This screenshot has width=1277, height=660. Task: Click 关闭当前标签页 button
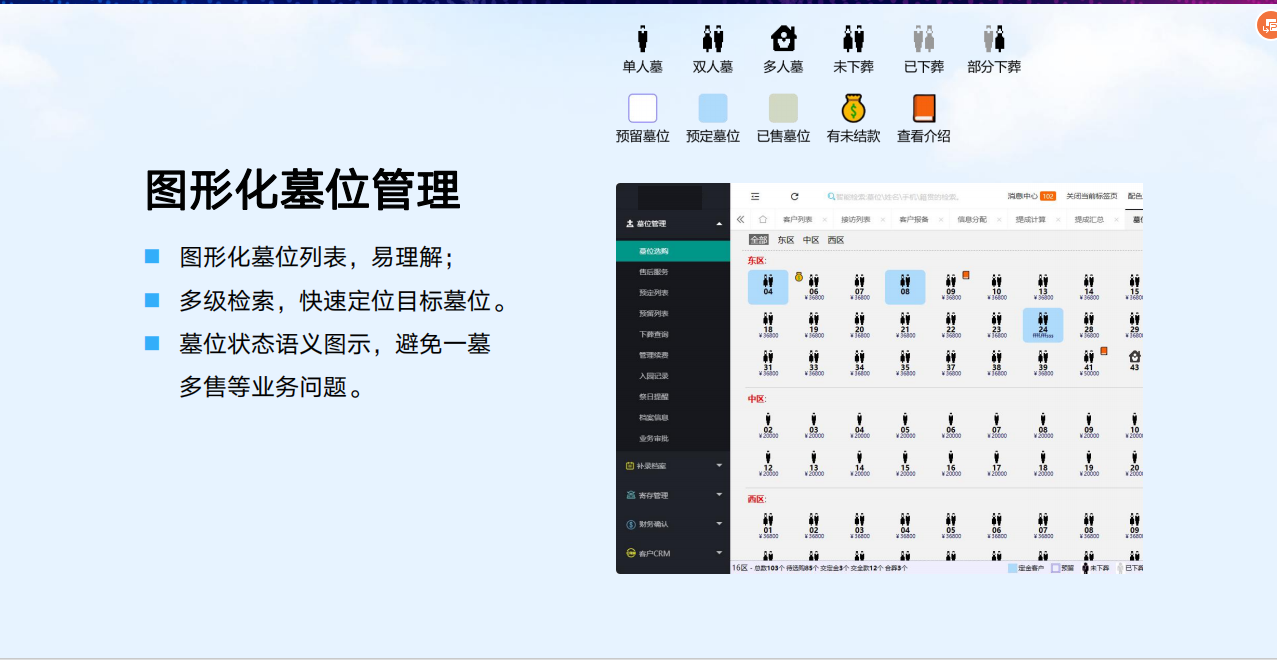tap(1092, 197)
